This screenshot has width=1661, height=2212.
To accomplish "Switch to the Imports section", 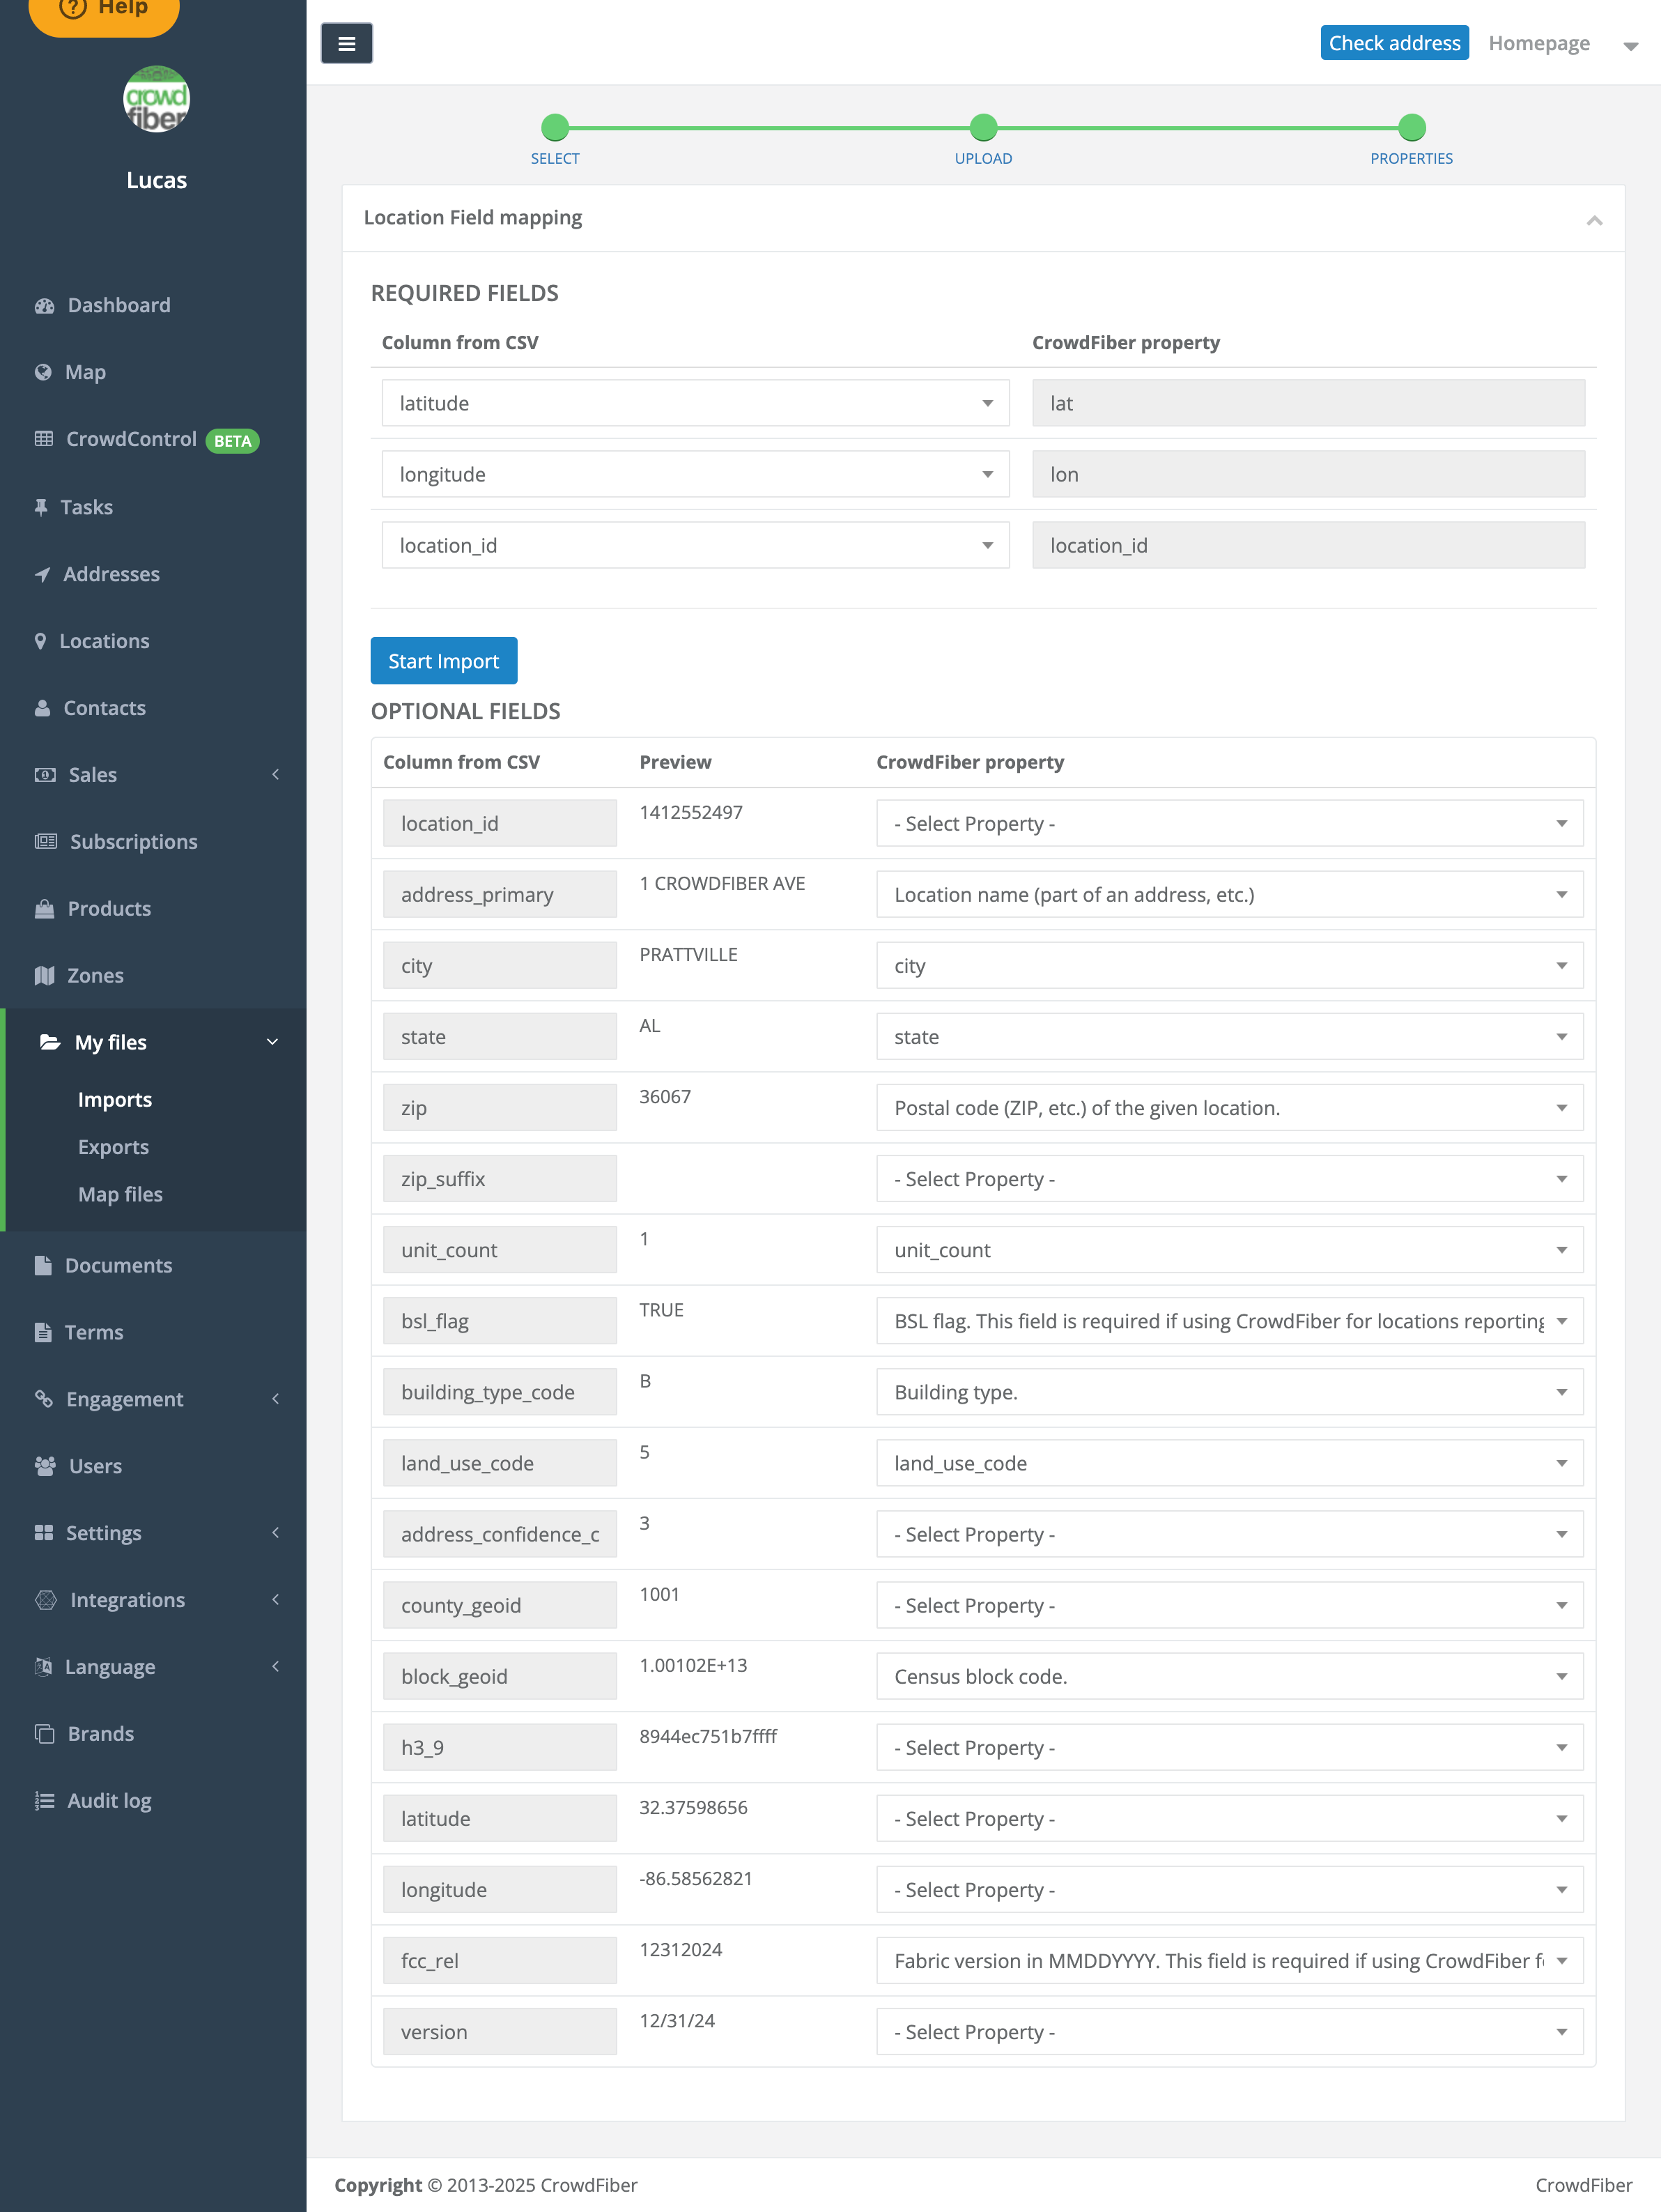I will pyautogui.click(x=115, y=1099).
